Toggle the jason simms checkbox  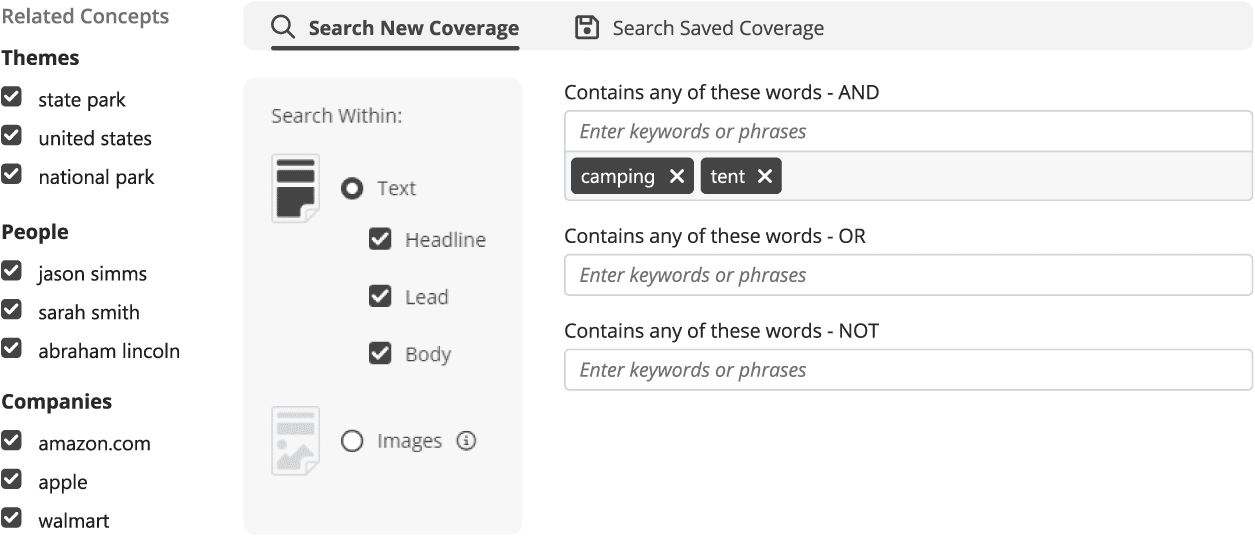12,271
